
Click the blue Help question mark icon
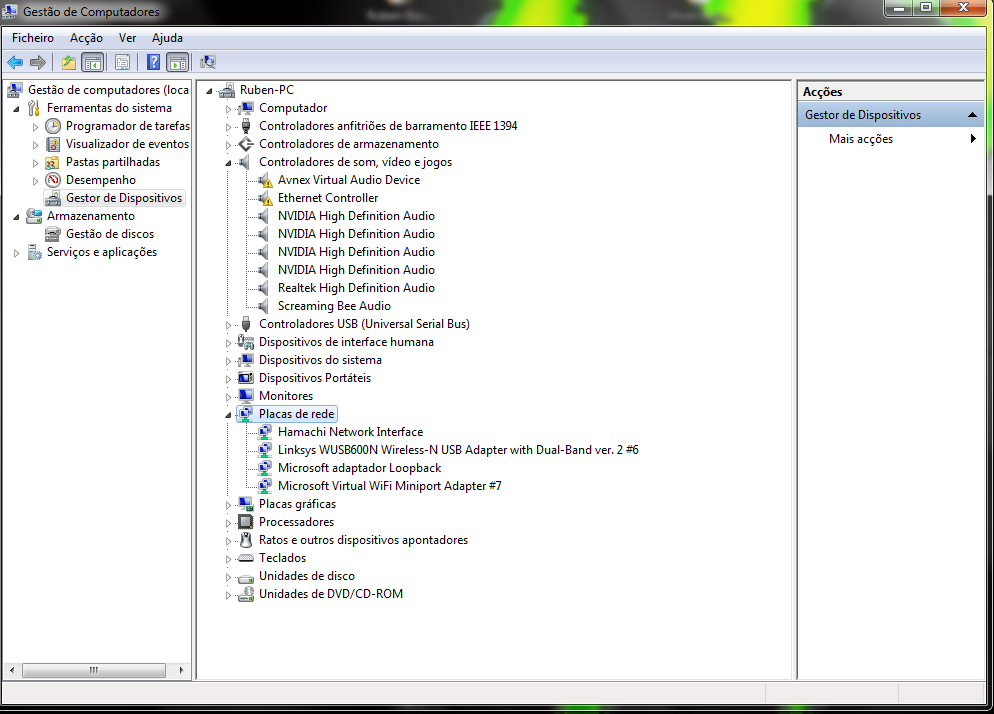click(153, 62)
